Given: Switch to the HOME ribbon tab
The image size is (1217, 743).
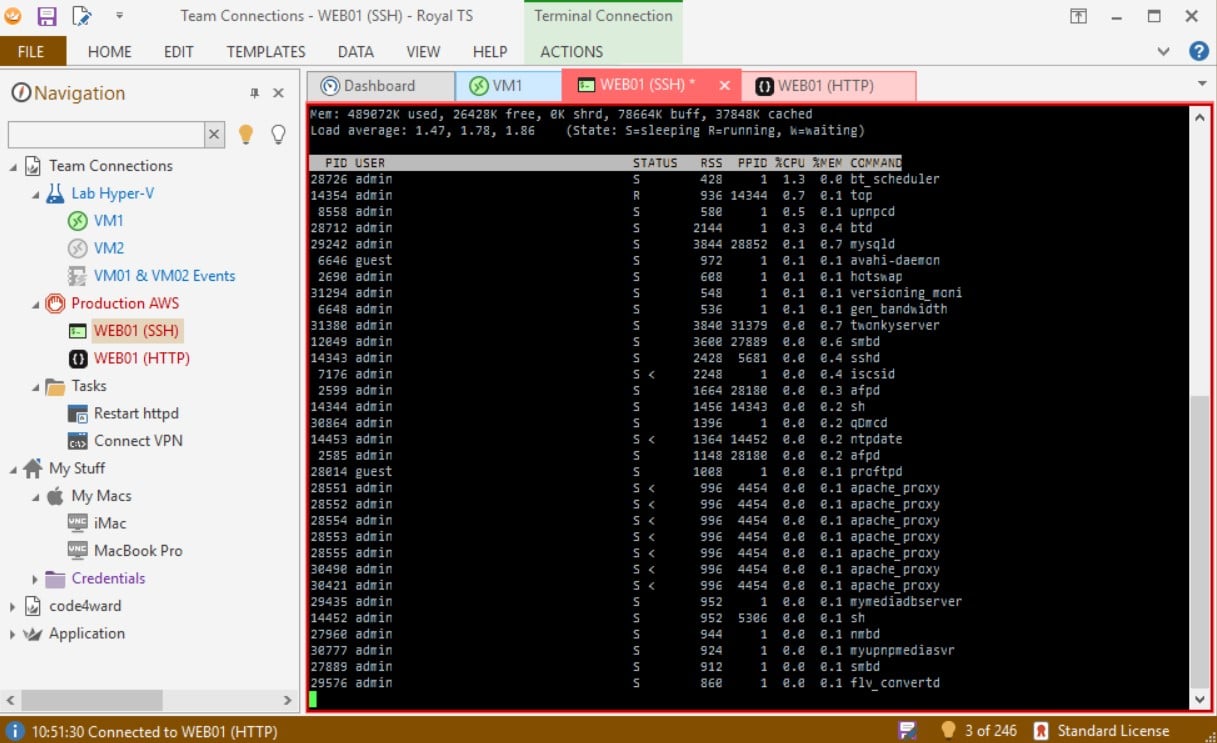Looking at the screenshot, I should click(109, 51).
